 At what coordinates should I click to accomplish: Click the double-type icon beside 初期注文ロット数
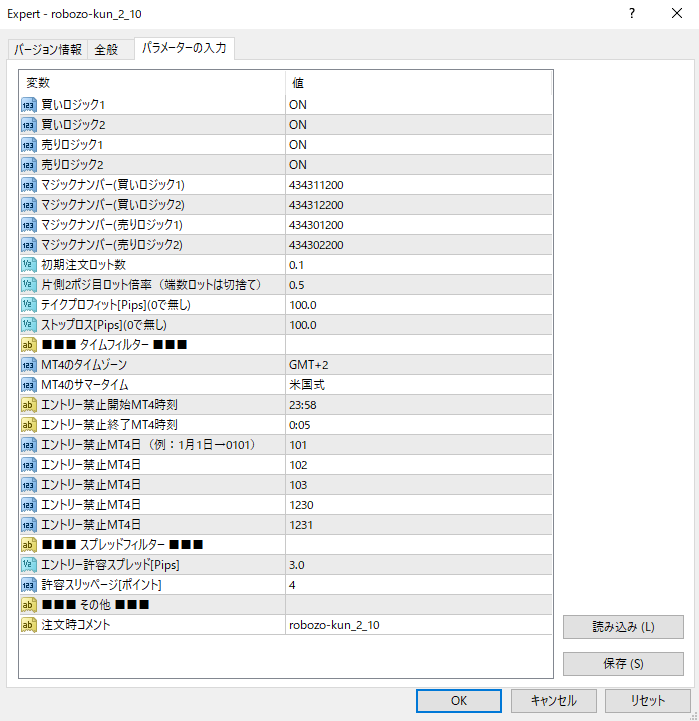coord(29,265)
